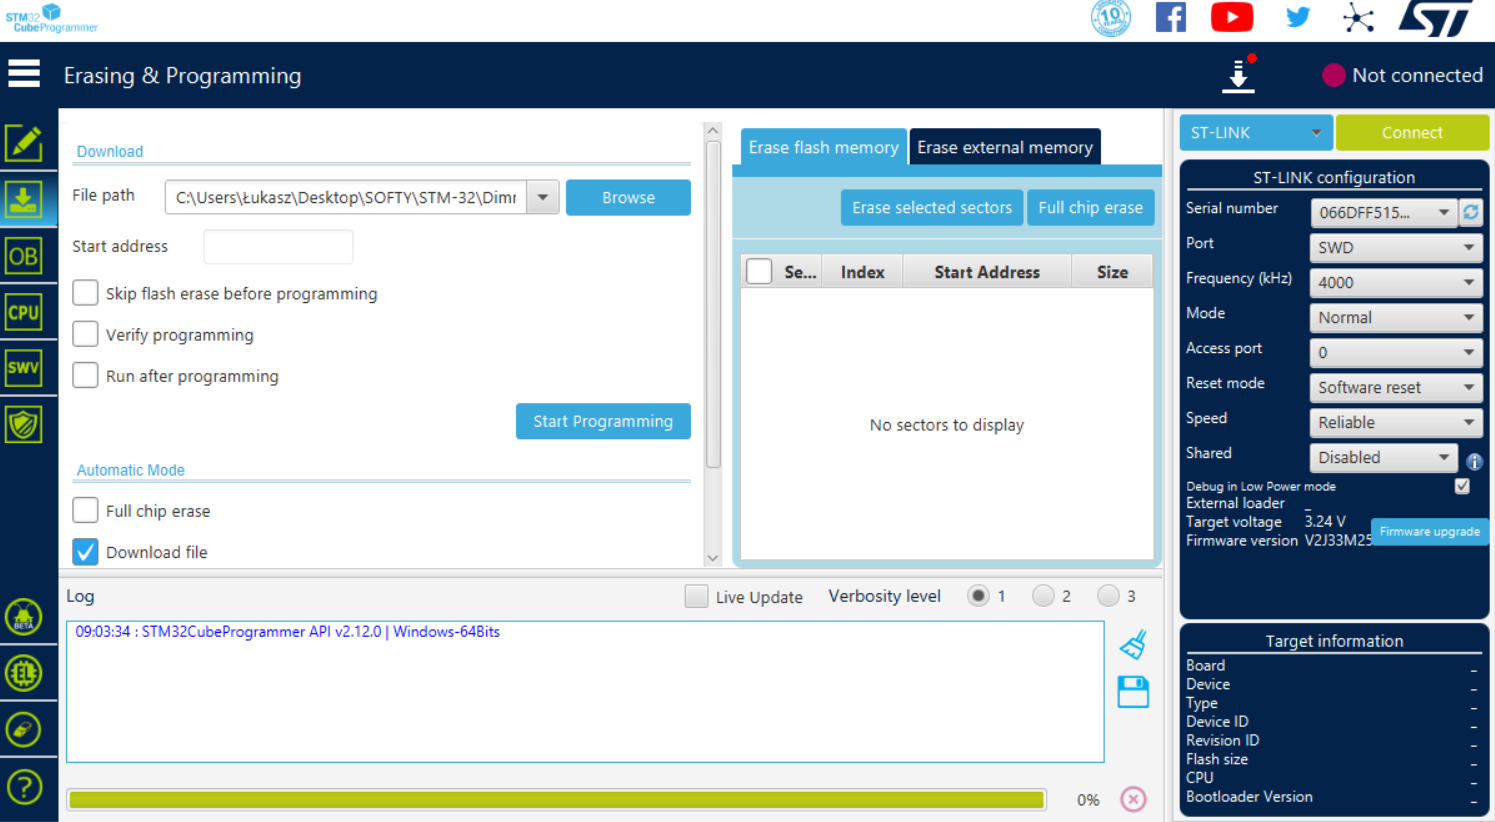Open the CPU panel
This screenshot has width=1495, height=822.
coord(24,312)
